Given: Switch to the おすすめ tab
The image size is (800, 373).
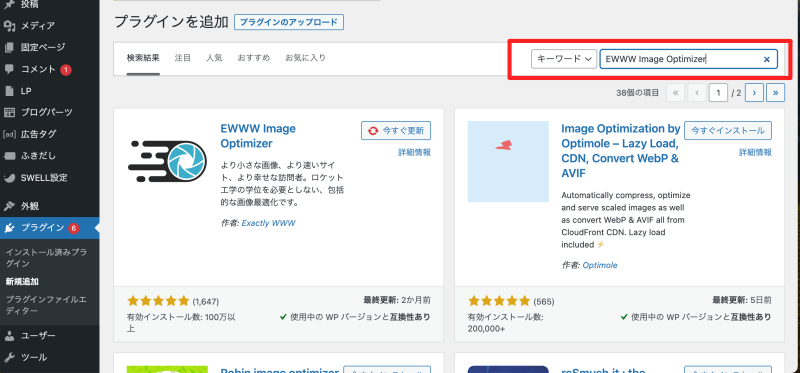Looking at the screenshot, I should [254, 58].
